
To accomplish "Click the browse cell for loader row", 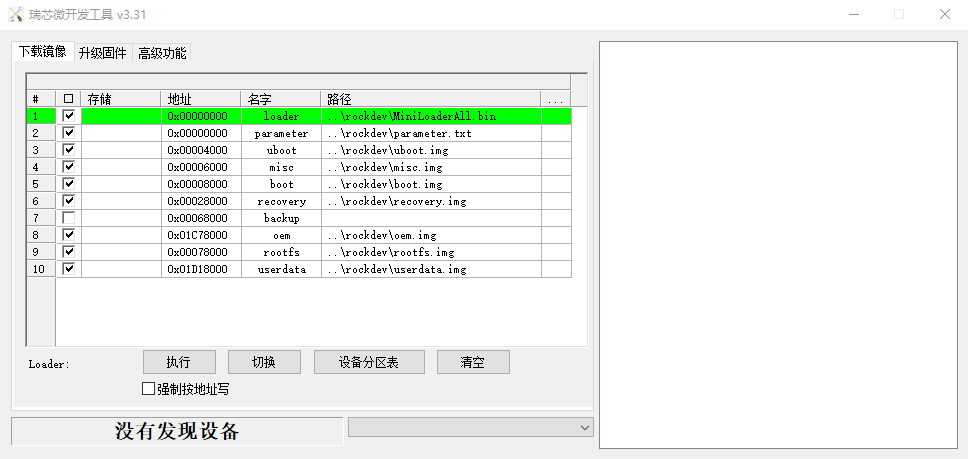I will coord(556,116).
